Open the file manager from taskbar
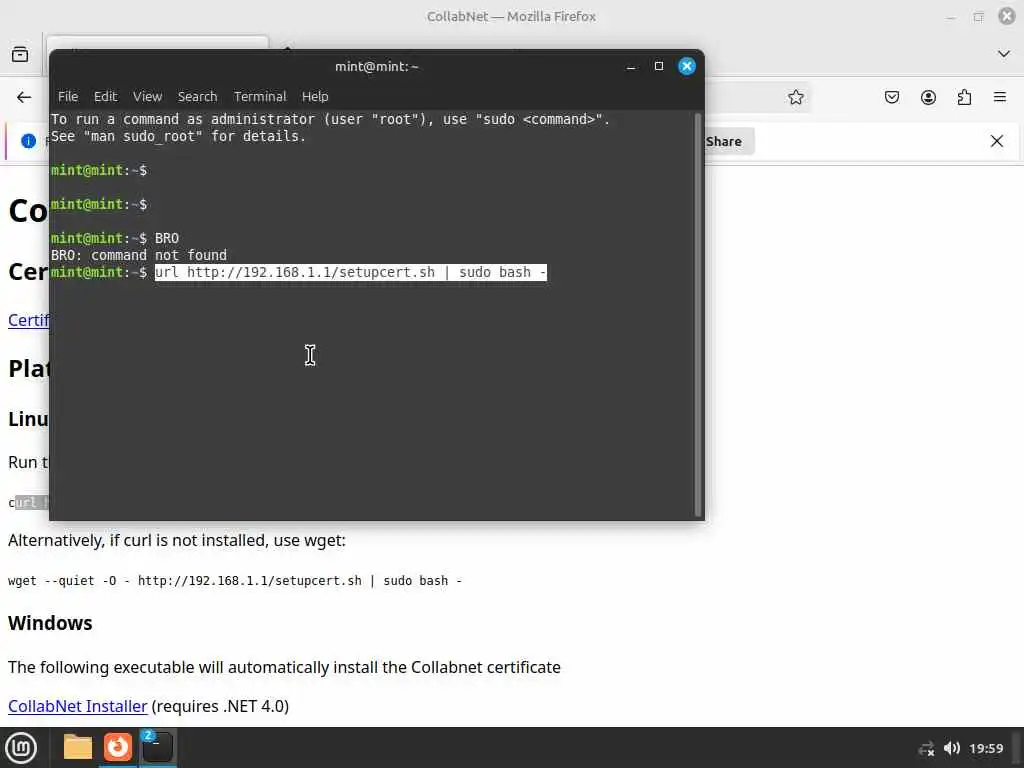The image size is (1024, 768). [78, 747]
